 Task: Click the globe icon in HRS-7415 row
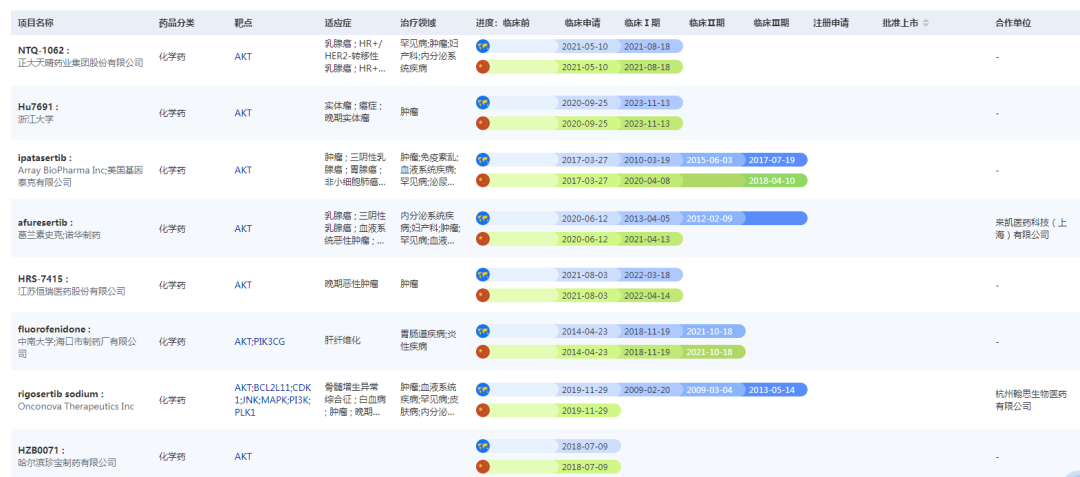click(483, 275)
